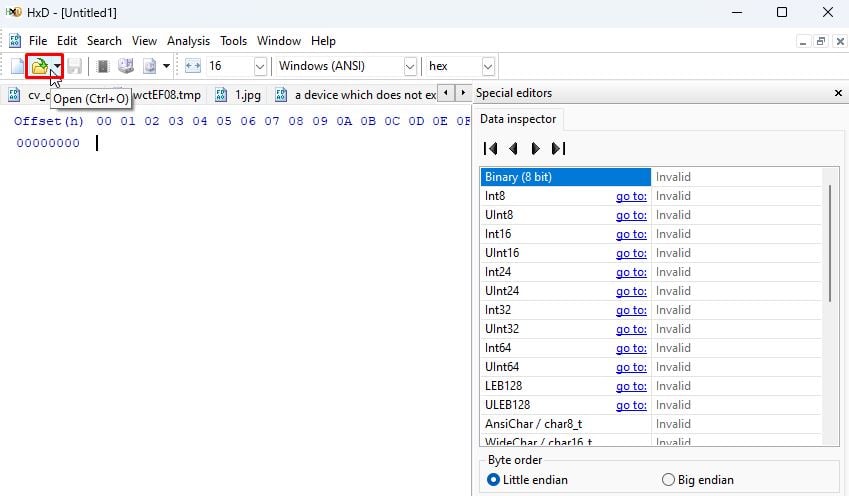Open the main memory (RAM) toolbar icon
Viewport: 849px width, 496px height.
pyautogui.click(x=102, y=67)
